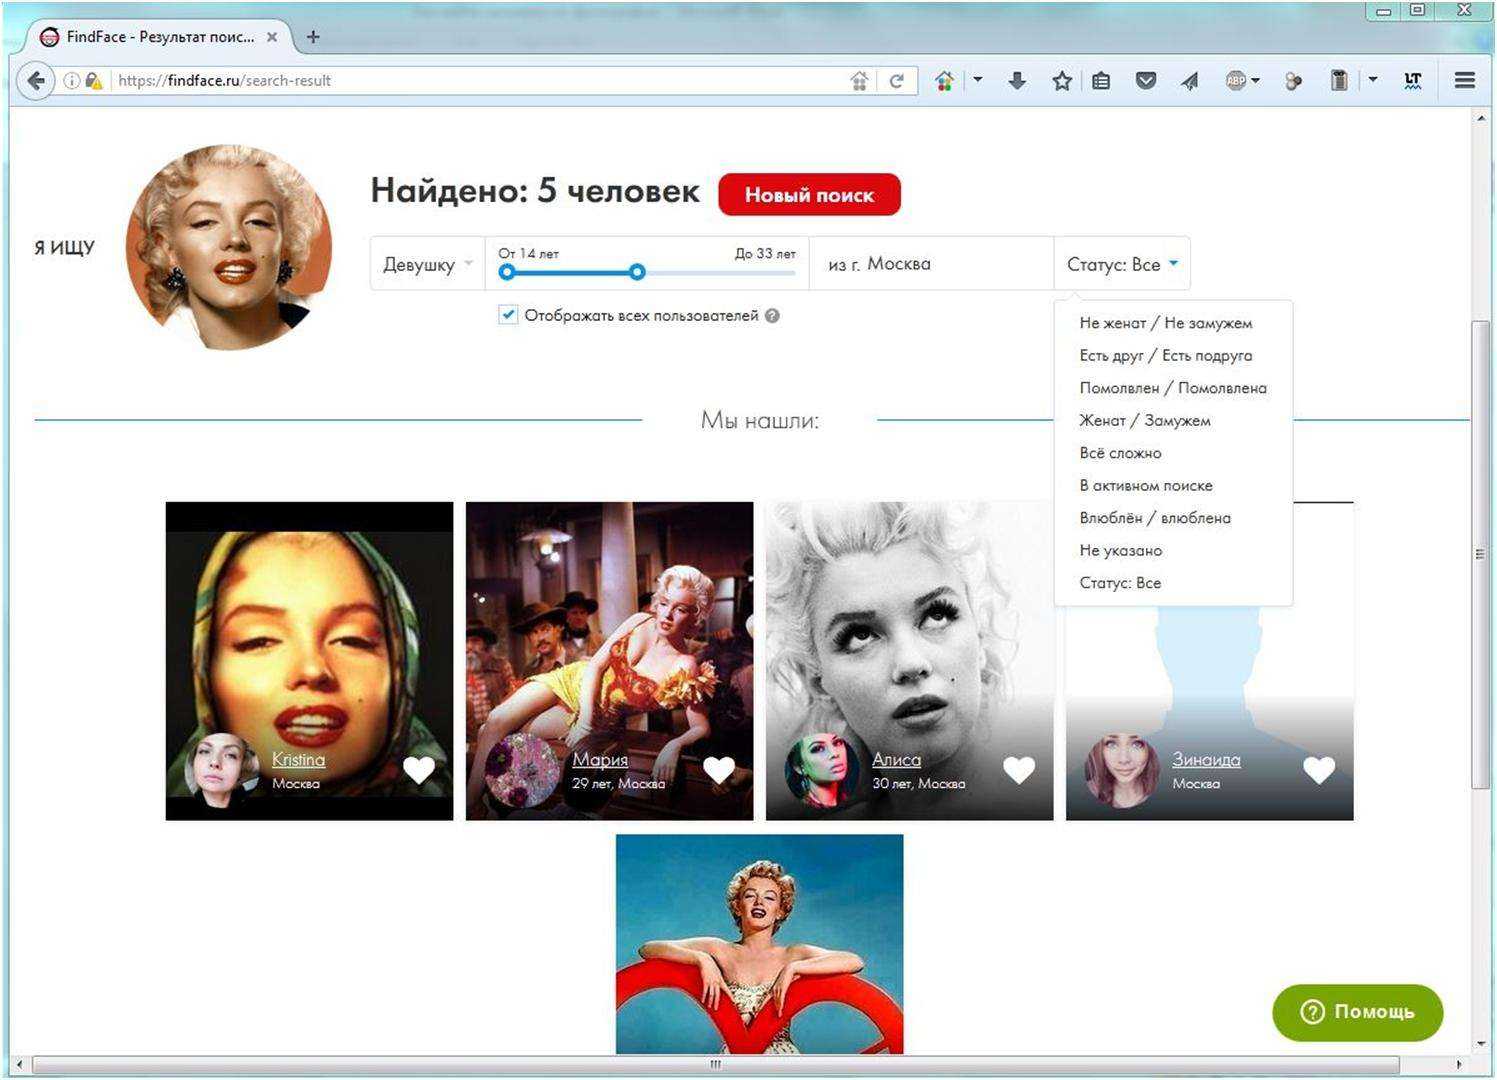
Task: Open Kristina's profile link
Action: [298, 760]
